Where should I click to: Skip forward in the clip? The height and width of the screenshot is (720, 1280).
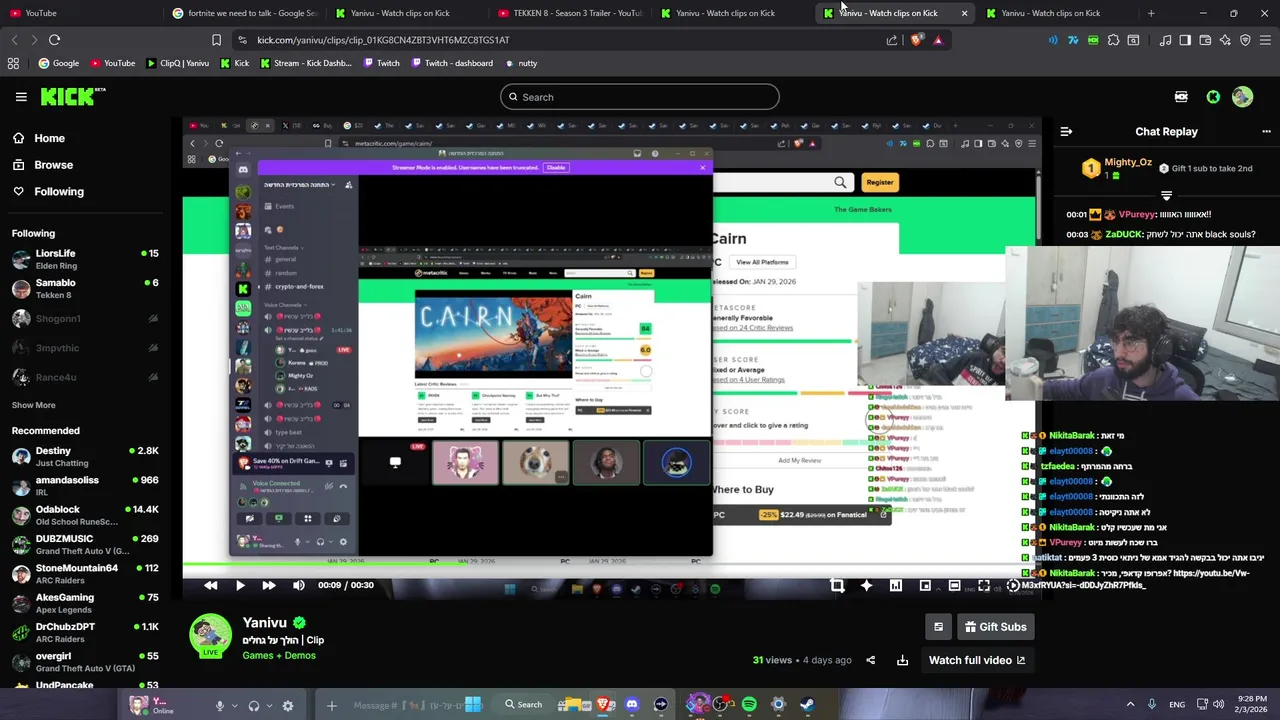(x=269, y=586)
